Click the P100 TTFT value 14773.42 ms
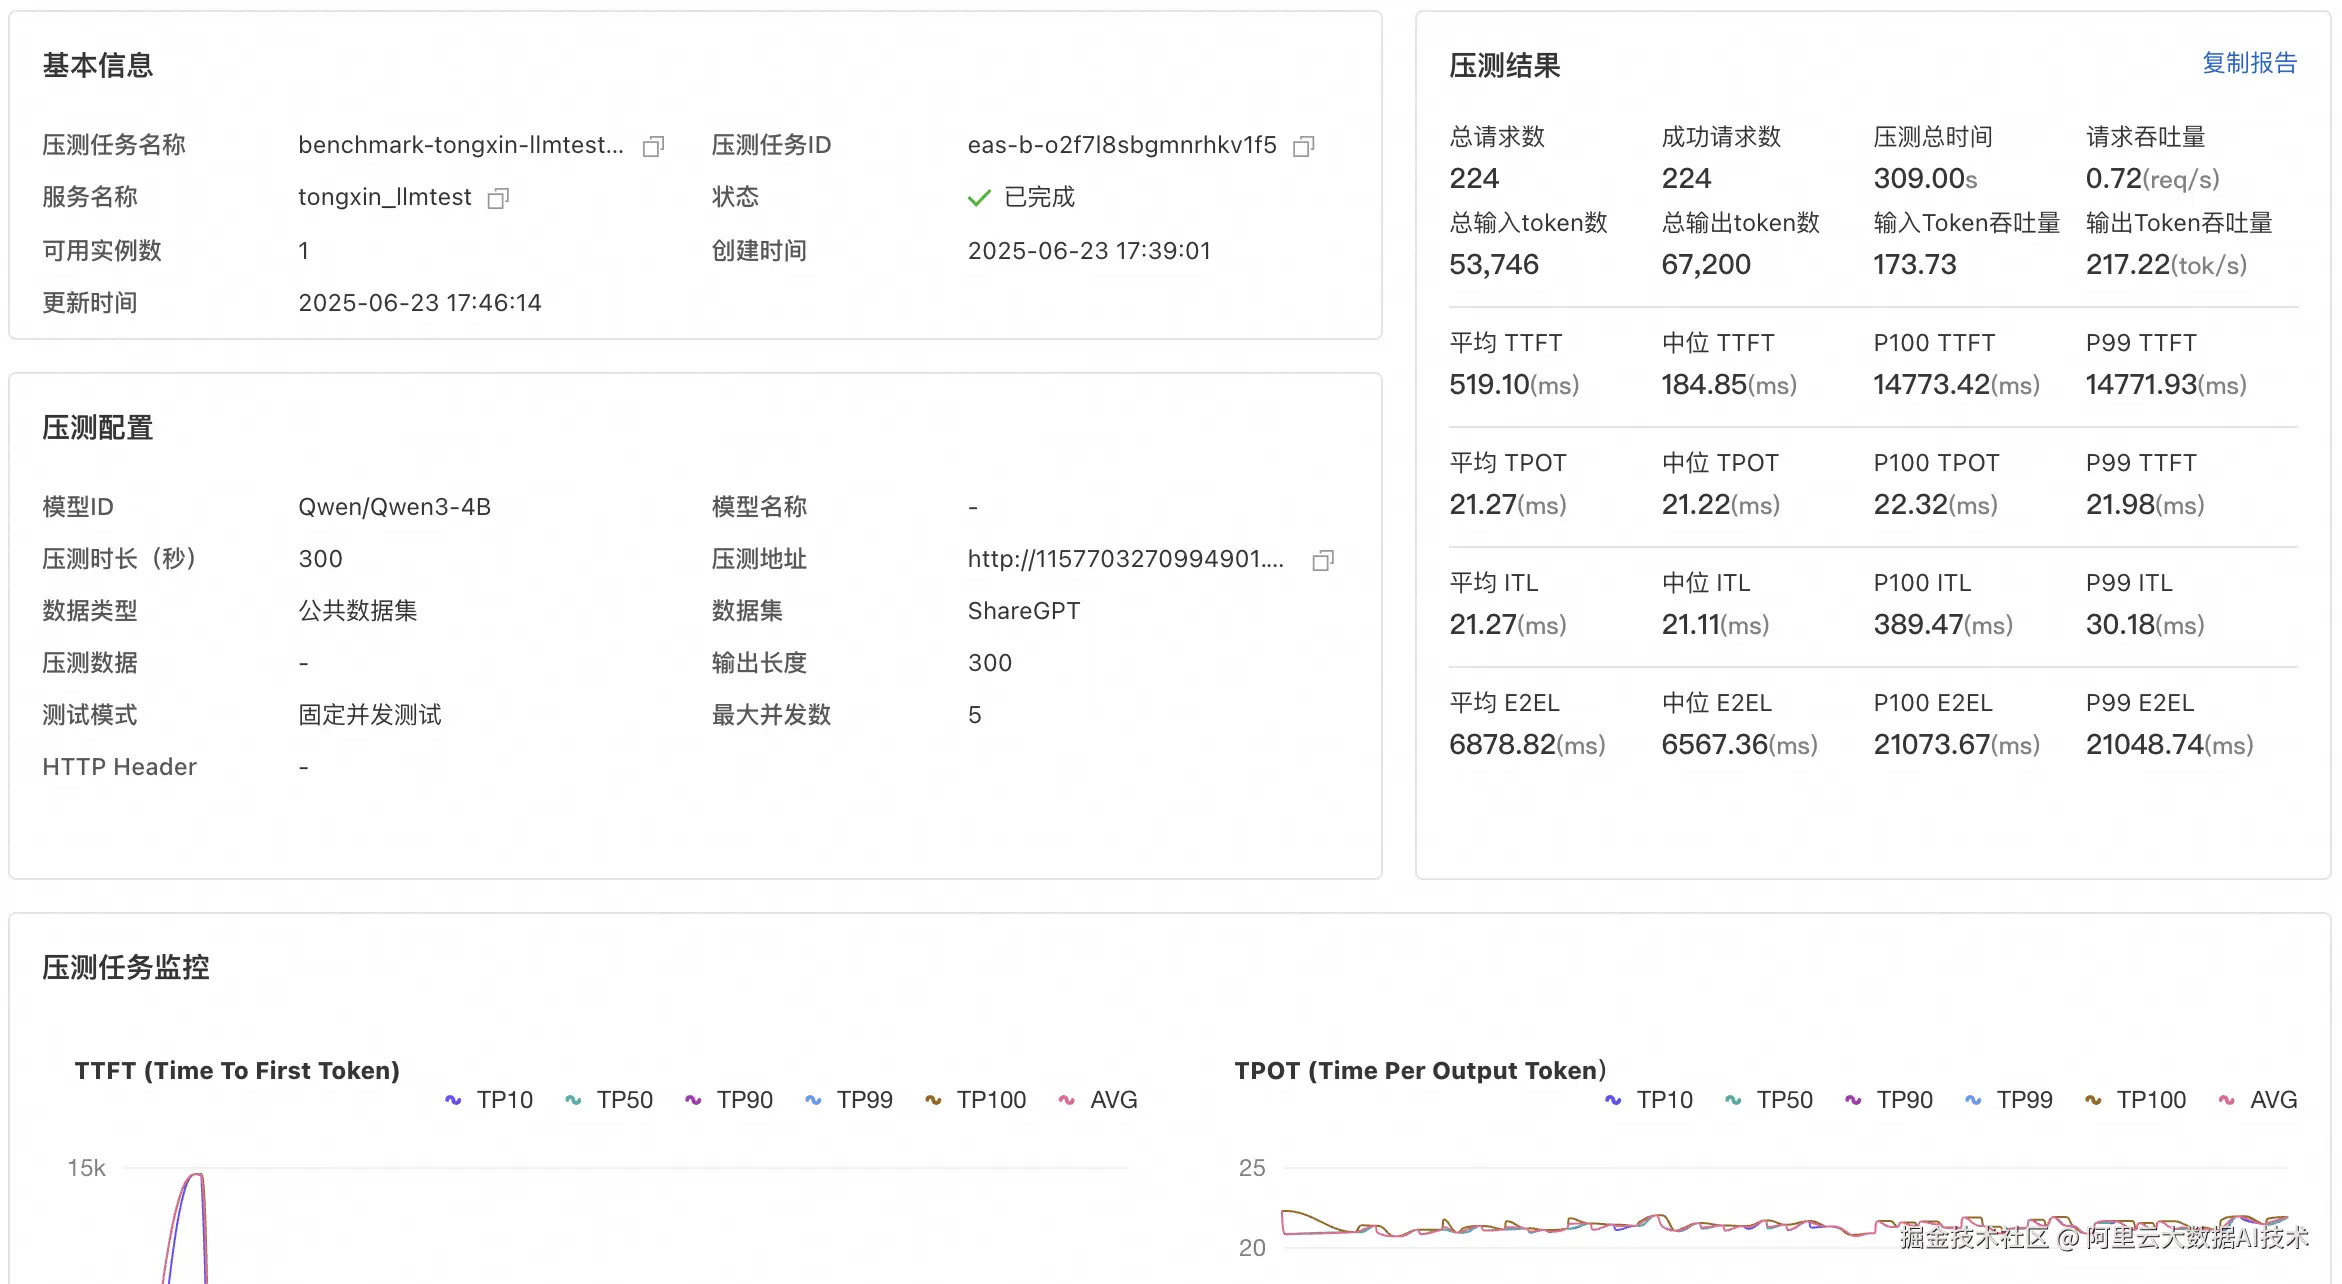The height and width of the screenshot is (1284, 2342). point(1956,385)
